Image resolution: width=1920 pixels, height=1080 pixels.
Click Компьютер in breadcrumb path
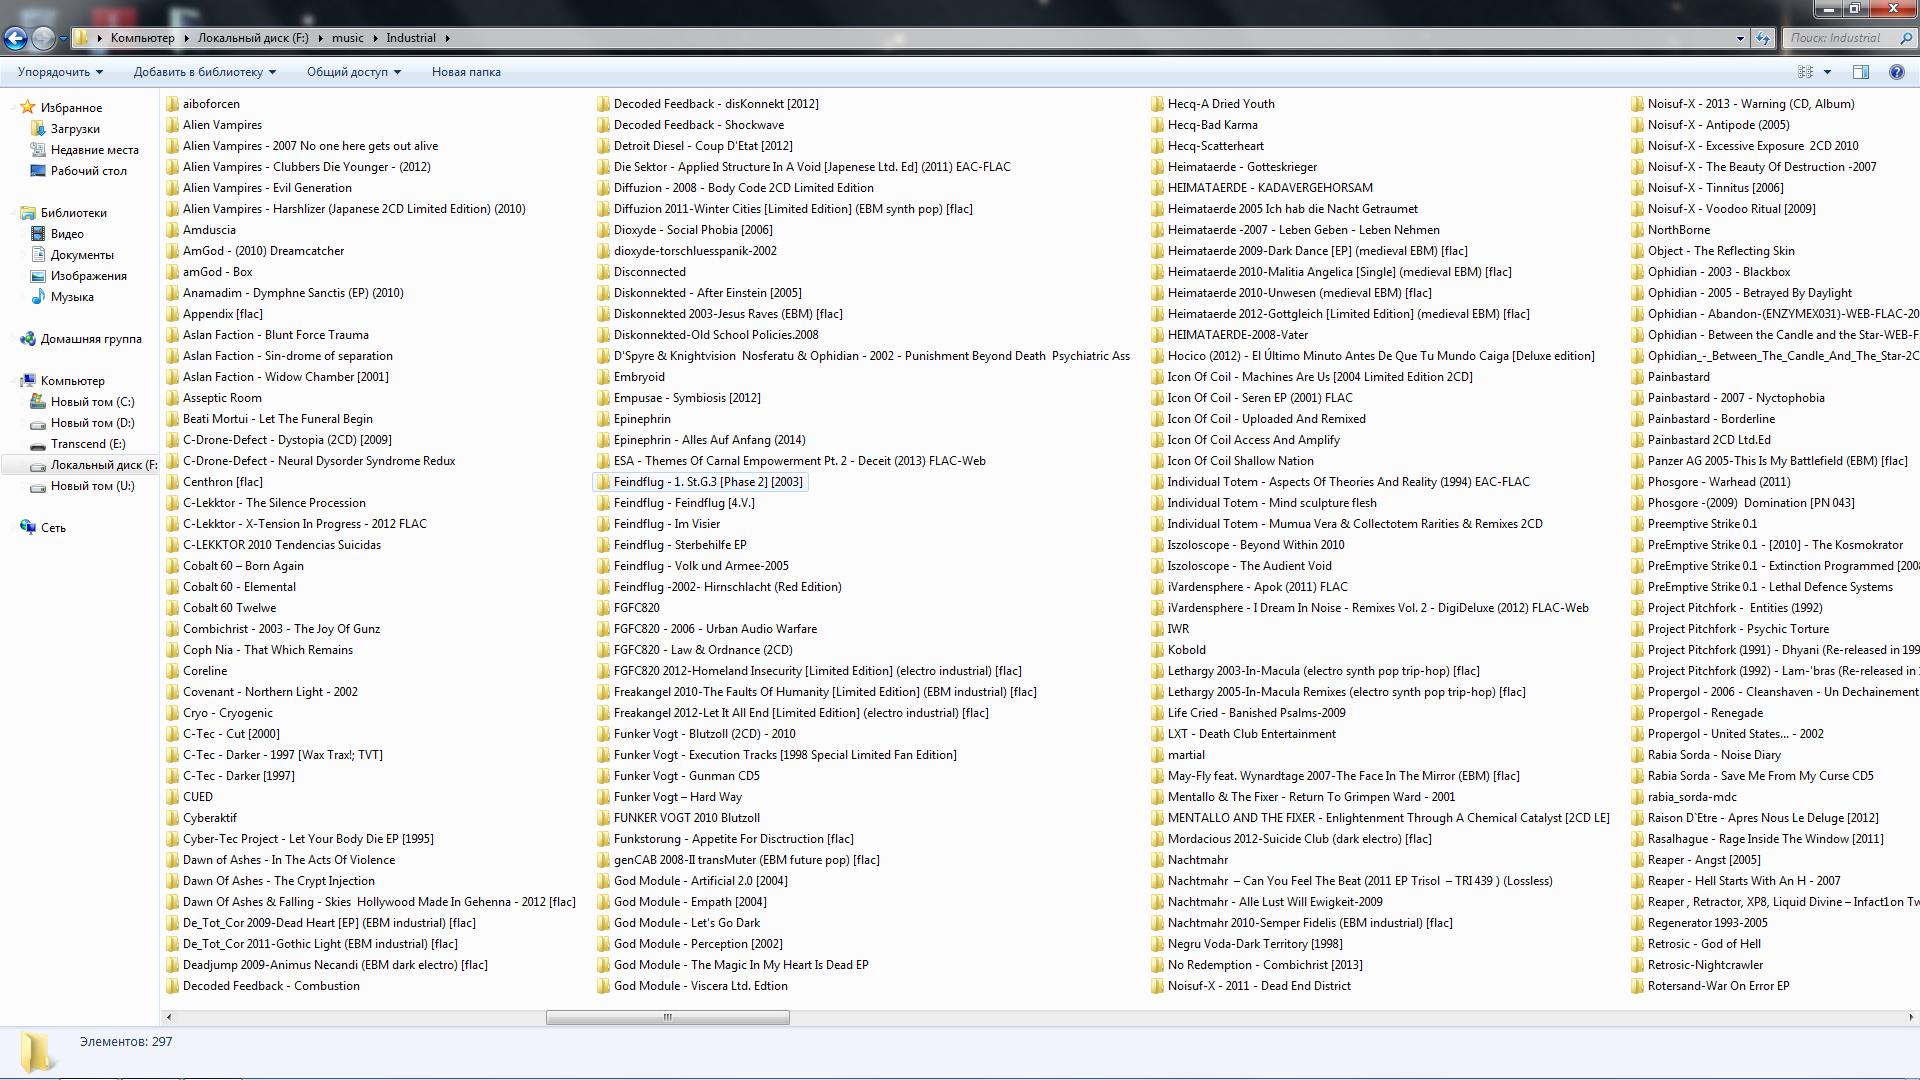142,38
